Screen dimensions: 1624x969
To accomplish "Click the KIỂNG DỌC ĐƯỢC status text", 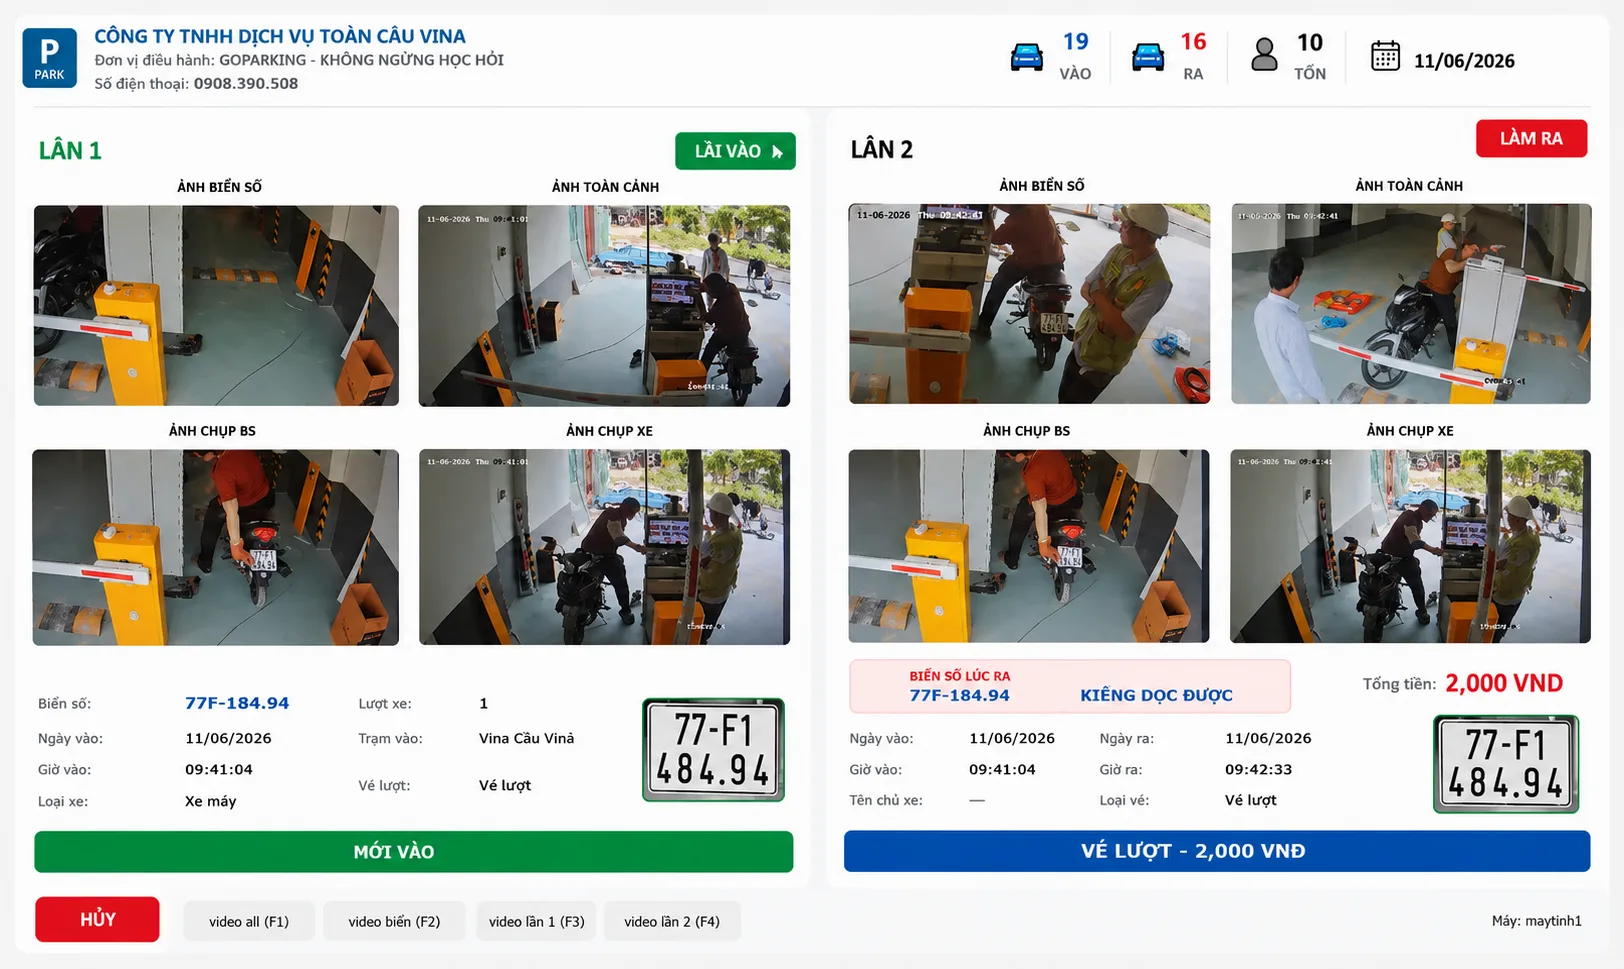I will (1156, 695).
